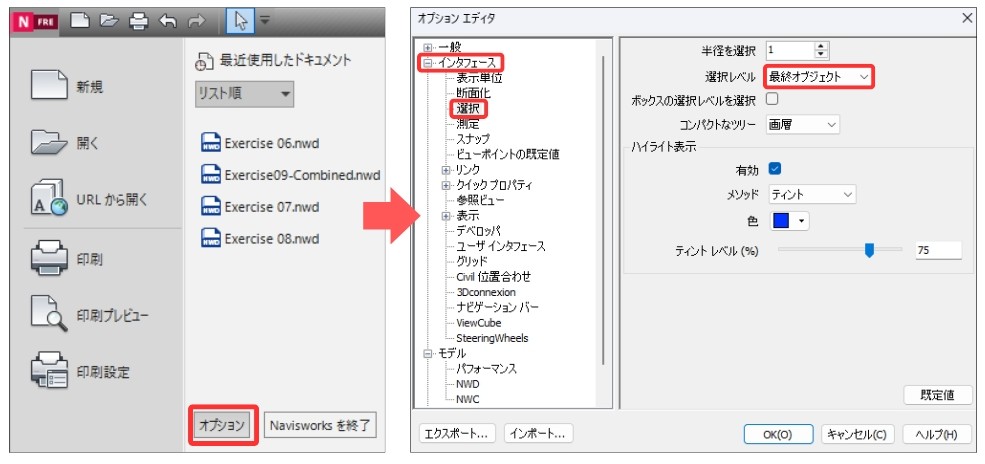Open the メソッド ティント dropdown
985x464 pixels.
click(812, 195)
